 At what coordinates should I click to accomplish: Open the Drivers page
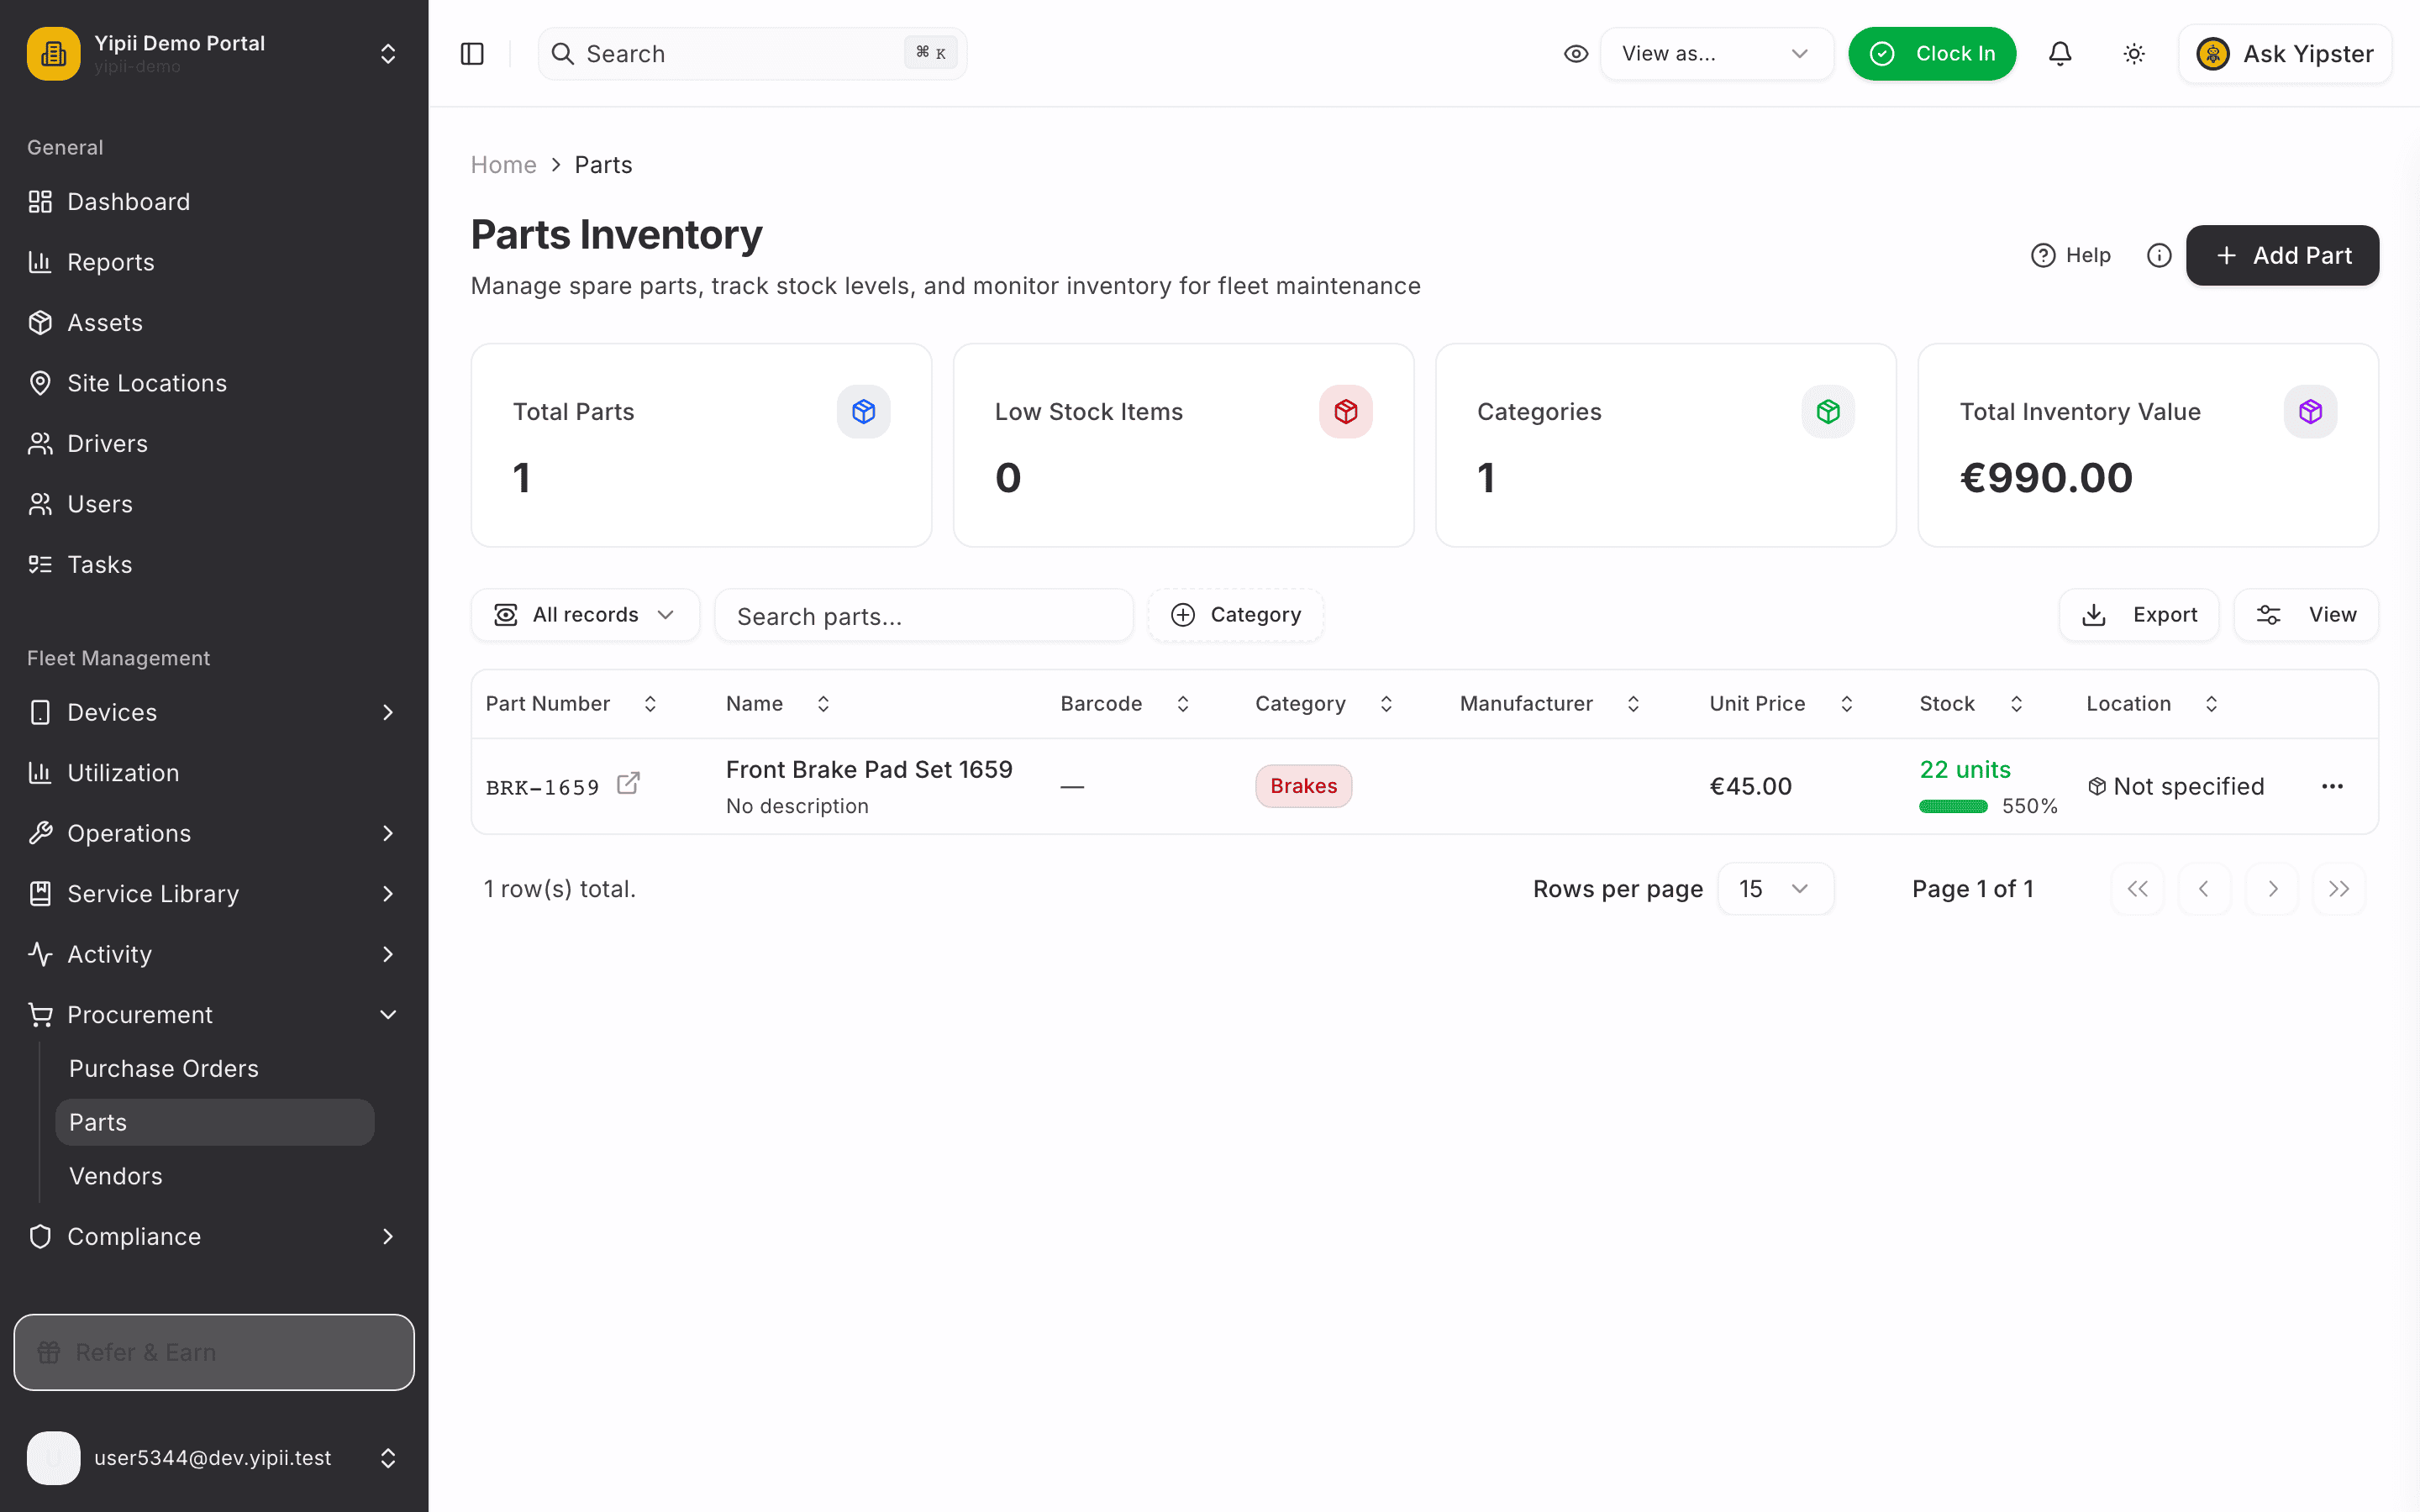coord(214,444)
